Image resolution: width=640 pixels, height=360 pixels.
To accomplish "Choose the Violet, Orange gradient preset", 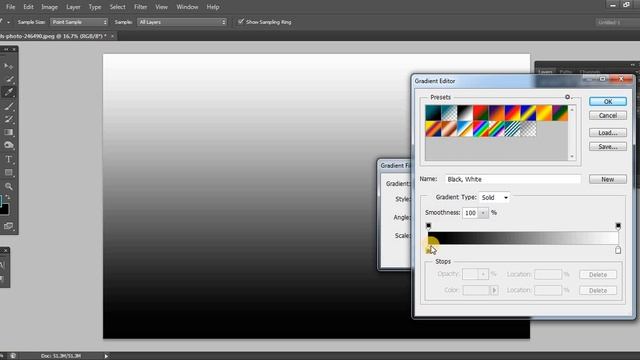I will (x=497, y=113).
